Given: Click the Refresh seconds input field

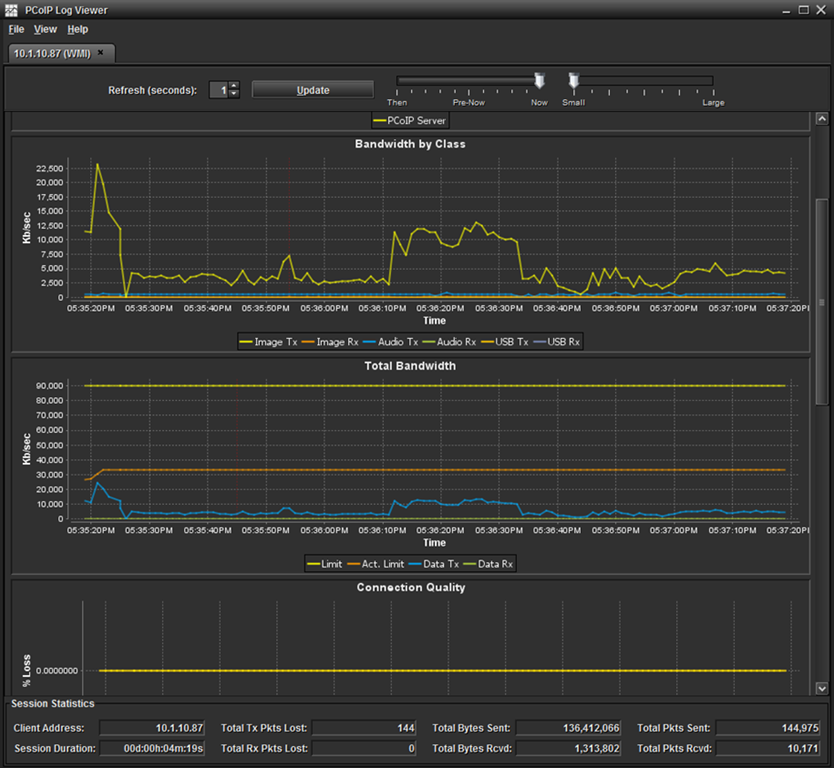Looking at the screenshot, I should tap(219, 90).
